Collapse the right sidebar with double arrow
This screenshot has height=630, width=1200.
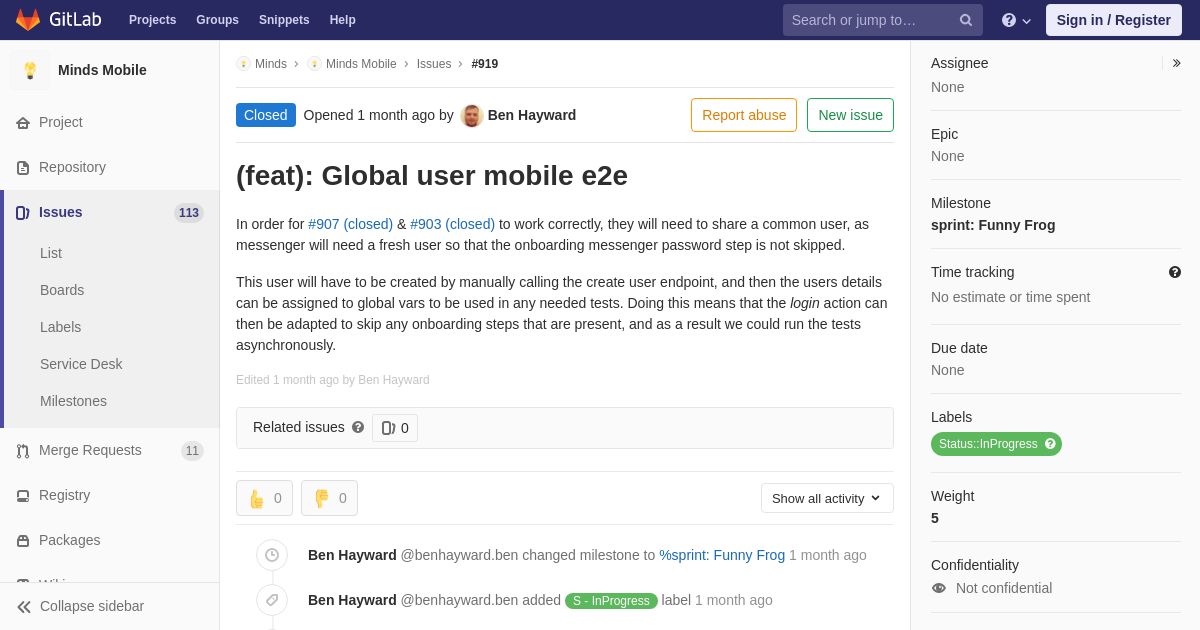(1176, 63)
